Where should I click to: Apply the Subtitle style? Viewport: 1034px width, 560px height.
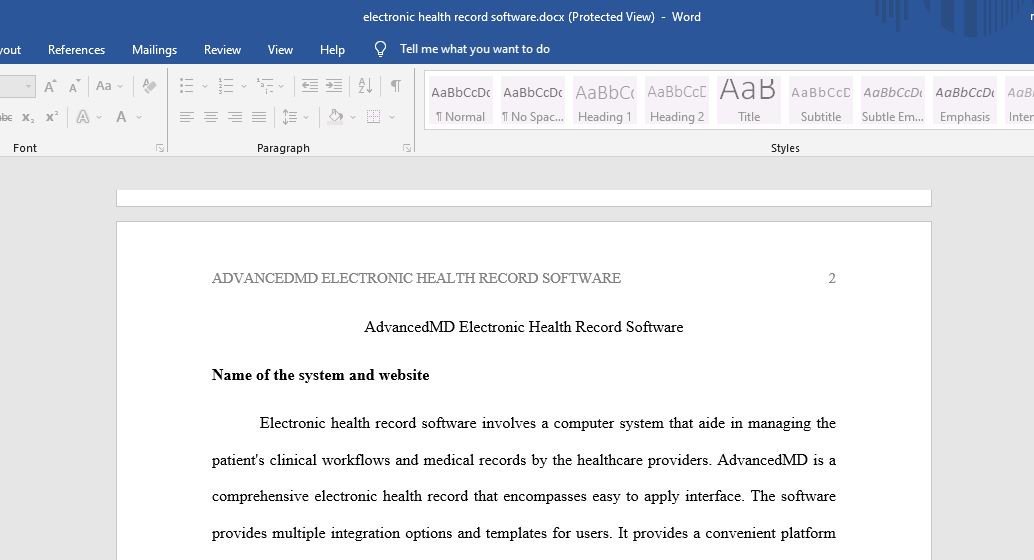point(821,101)
